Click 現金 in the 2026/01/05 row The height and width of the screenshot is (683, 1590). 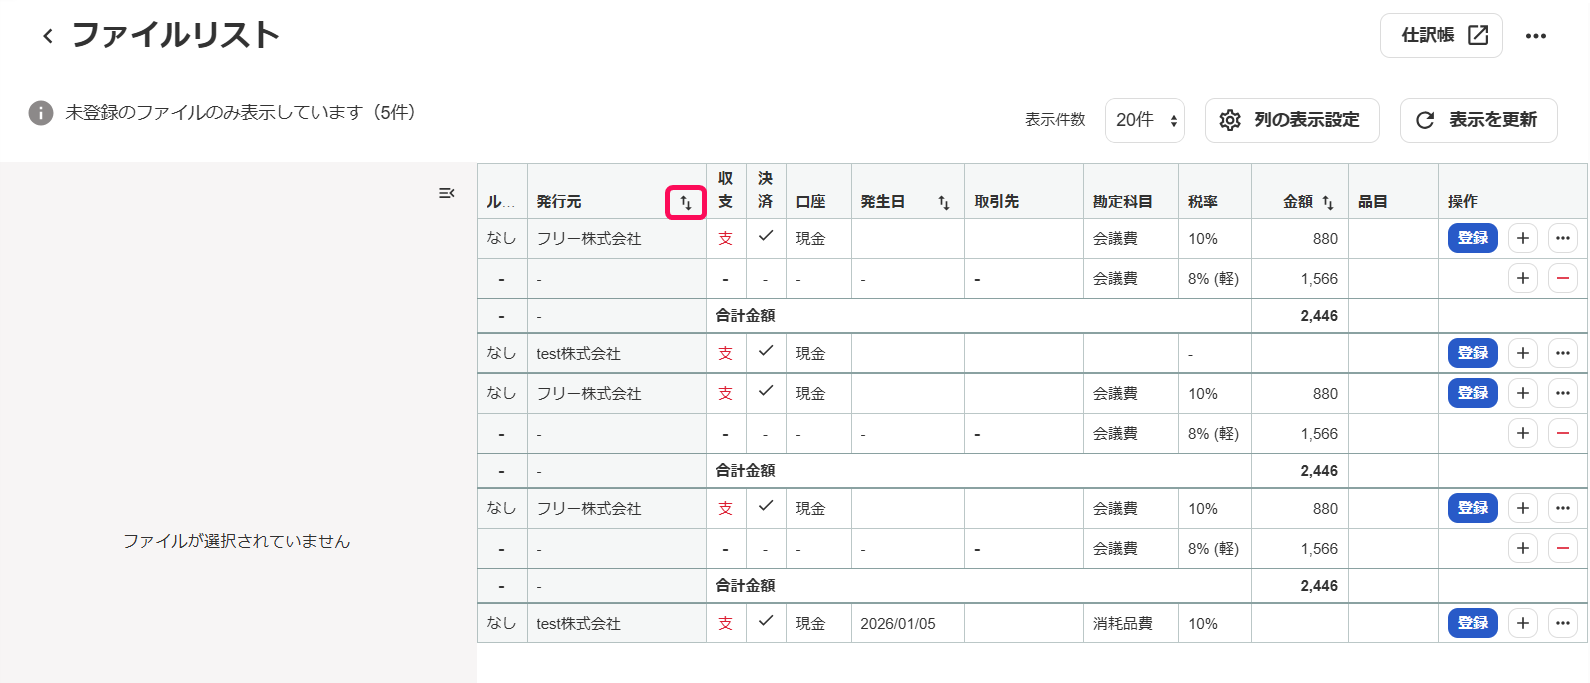[x=810, y=624]
